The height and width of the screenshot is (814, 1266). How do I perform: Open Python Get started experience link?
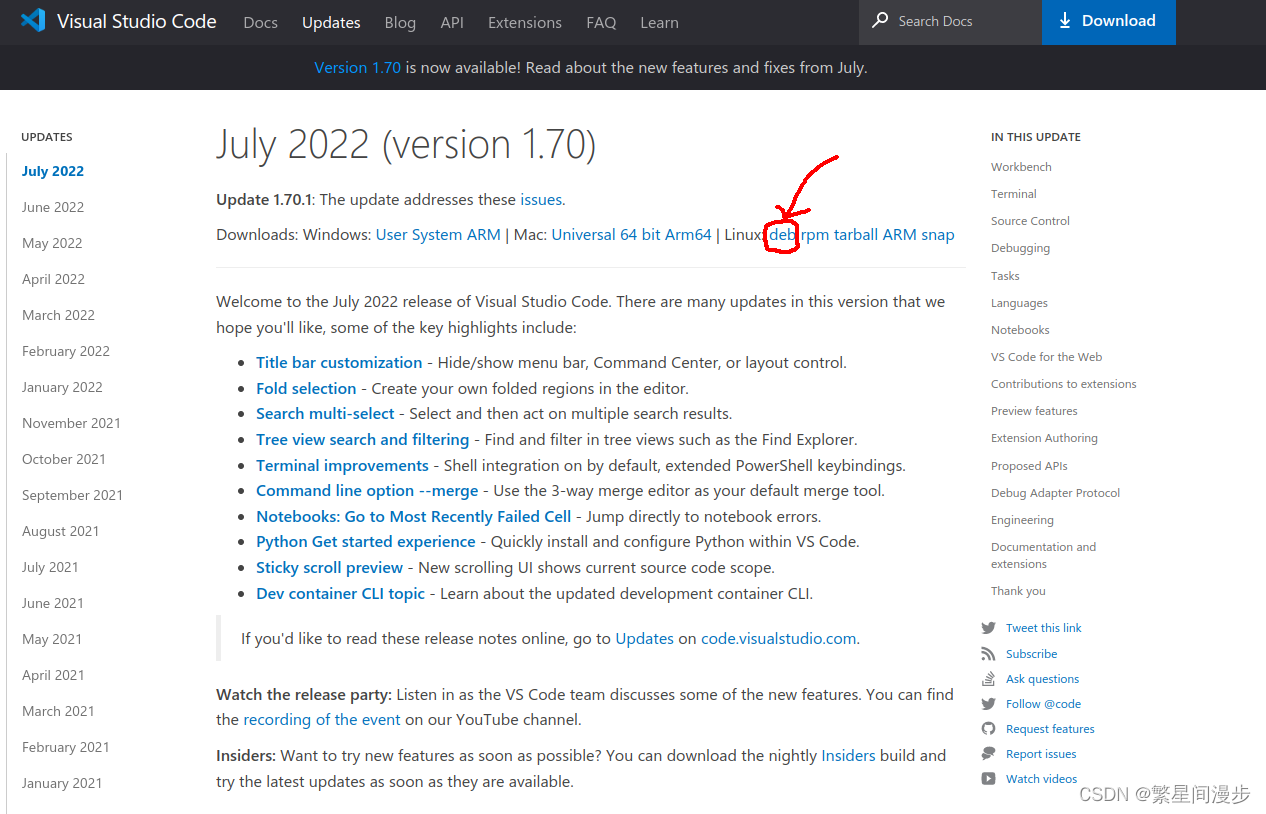pos(366,542)
